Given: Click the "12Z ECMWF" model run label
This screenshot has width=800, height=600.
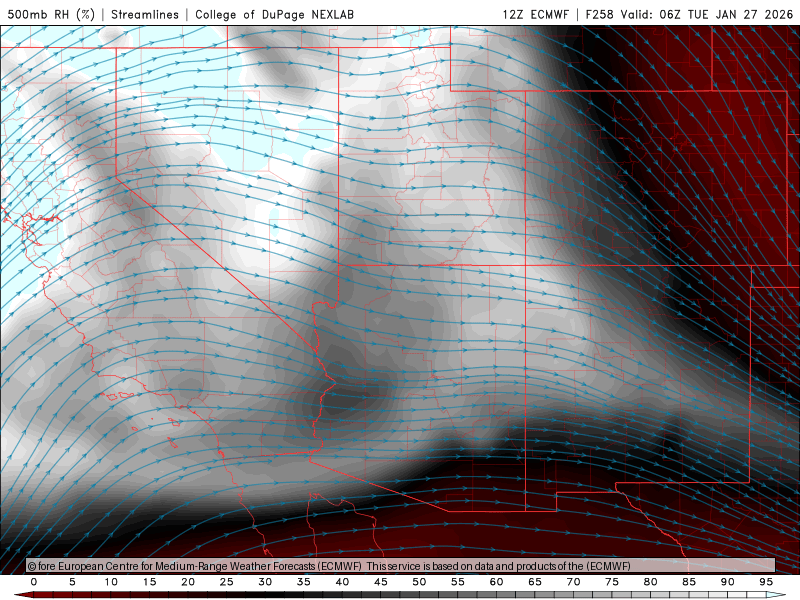Looking at the screenshot, I should coord(535,14).
